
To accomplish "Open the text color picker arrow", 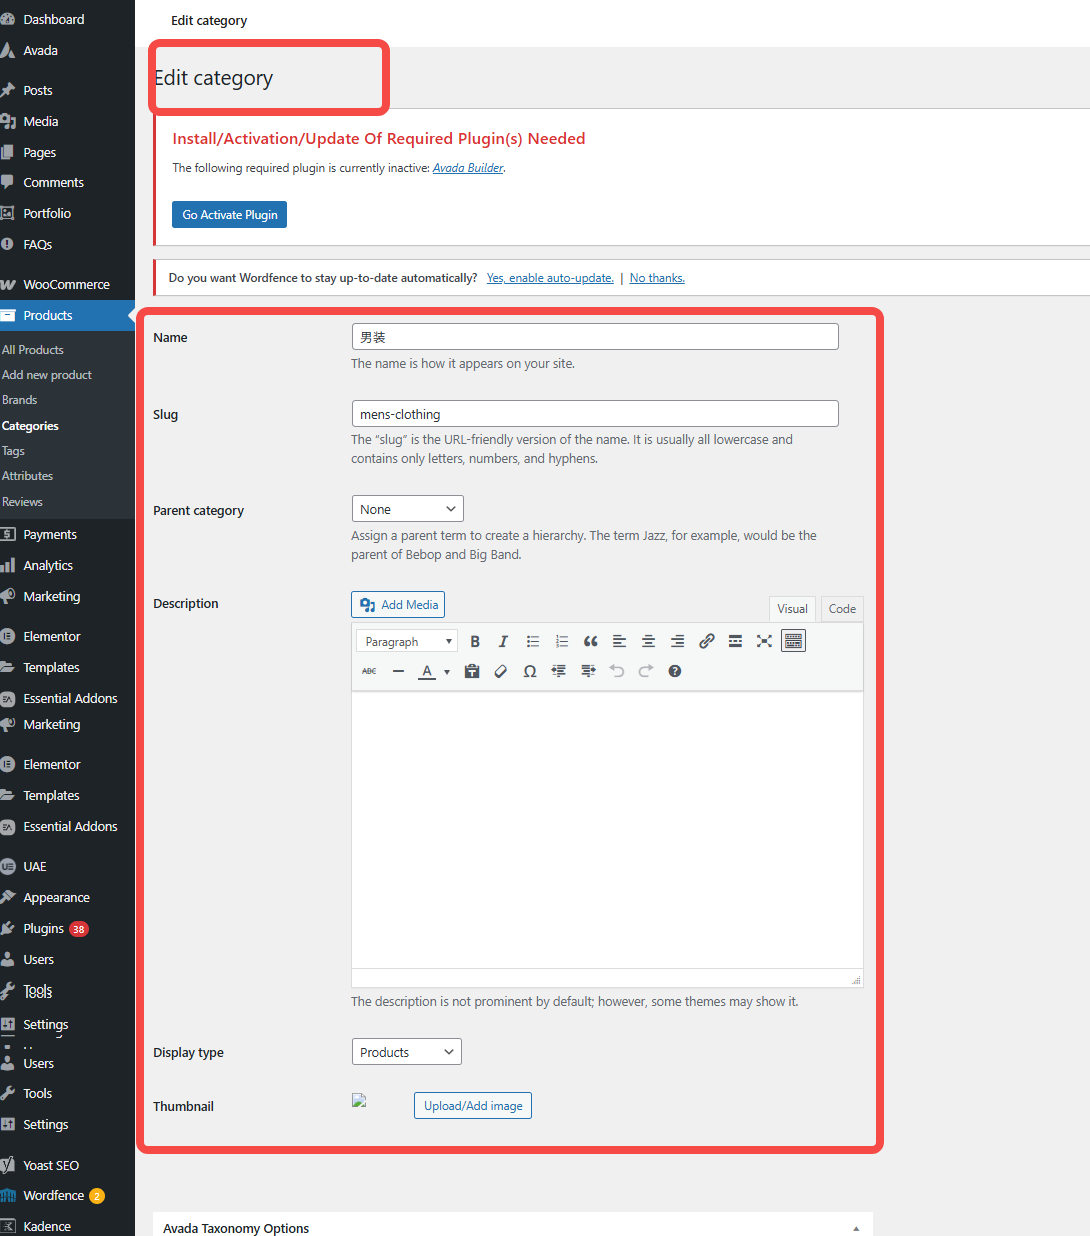I will 447,672.
